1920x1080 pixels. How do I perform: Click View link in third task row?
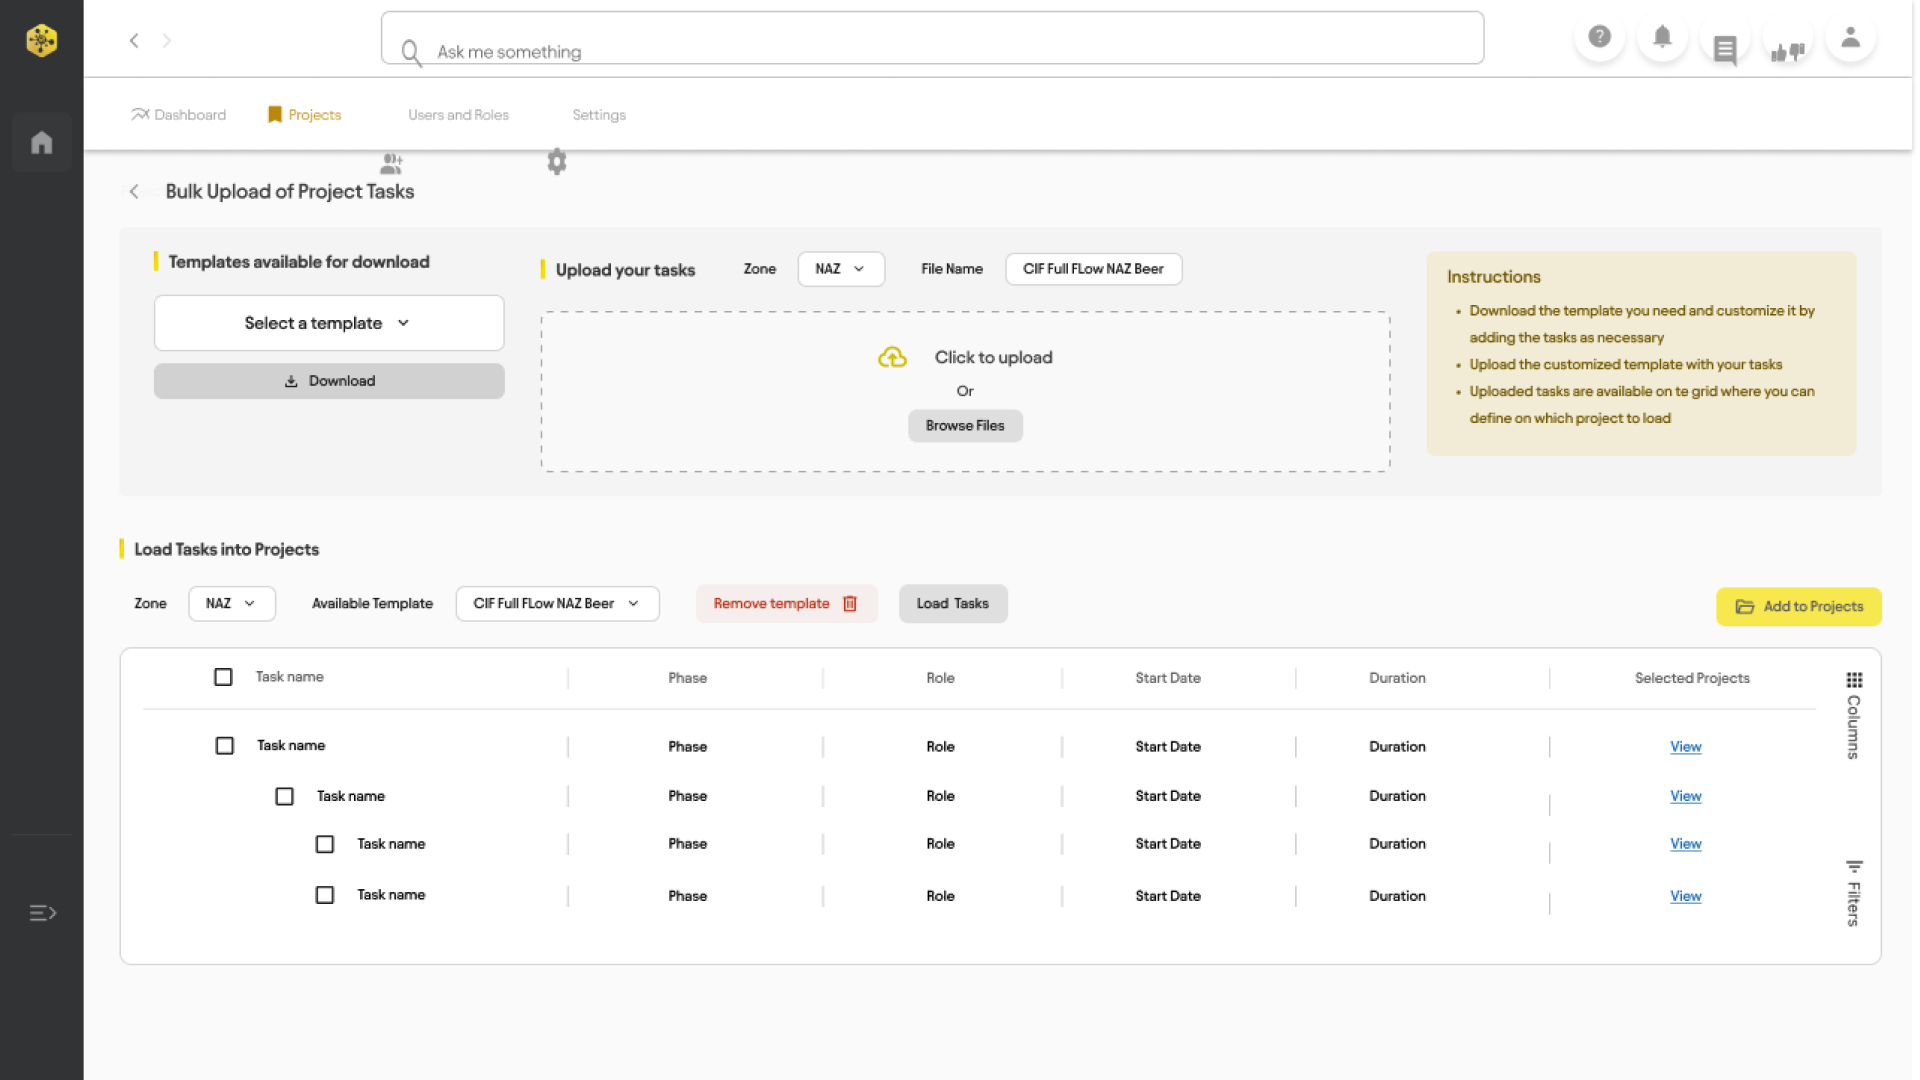1685,844
